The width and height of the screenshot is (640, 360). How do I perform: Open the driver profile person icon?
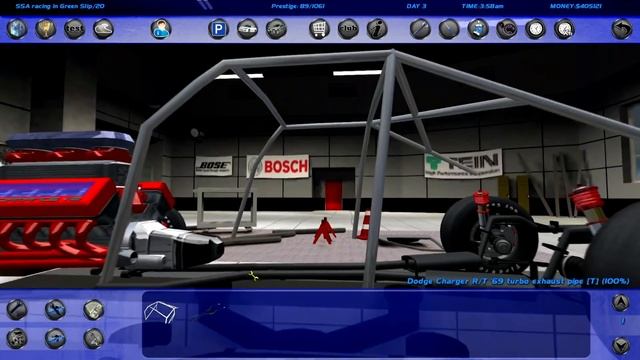coord(161,29)
